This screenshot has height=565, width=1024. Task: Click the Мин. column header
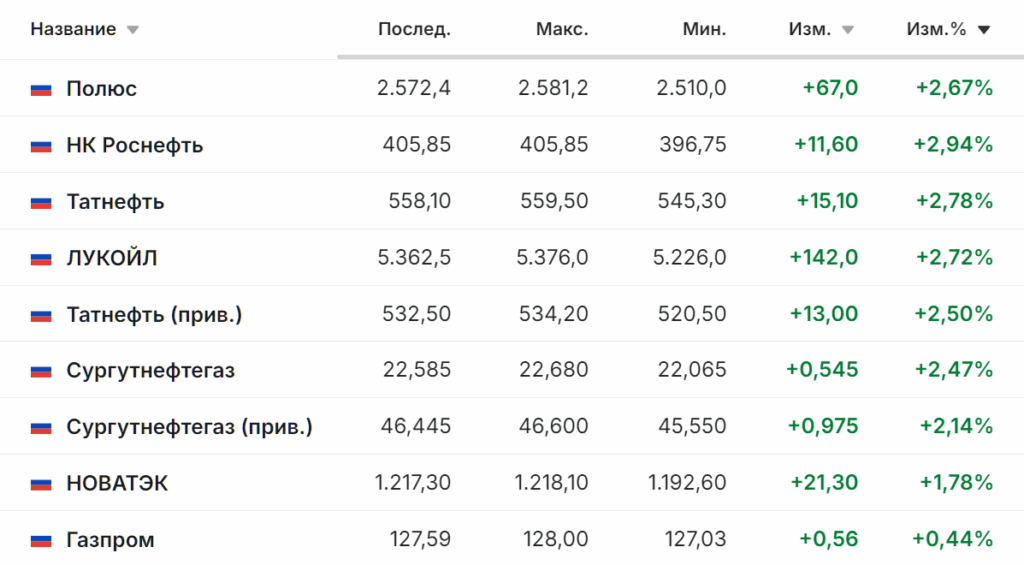point(704,29)
